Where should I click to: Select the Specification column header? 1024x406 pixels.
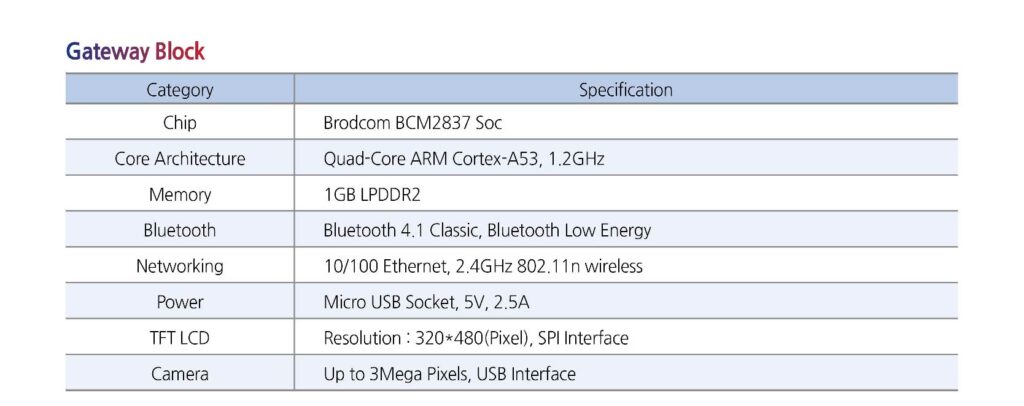click(x=626, y=89)
